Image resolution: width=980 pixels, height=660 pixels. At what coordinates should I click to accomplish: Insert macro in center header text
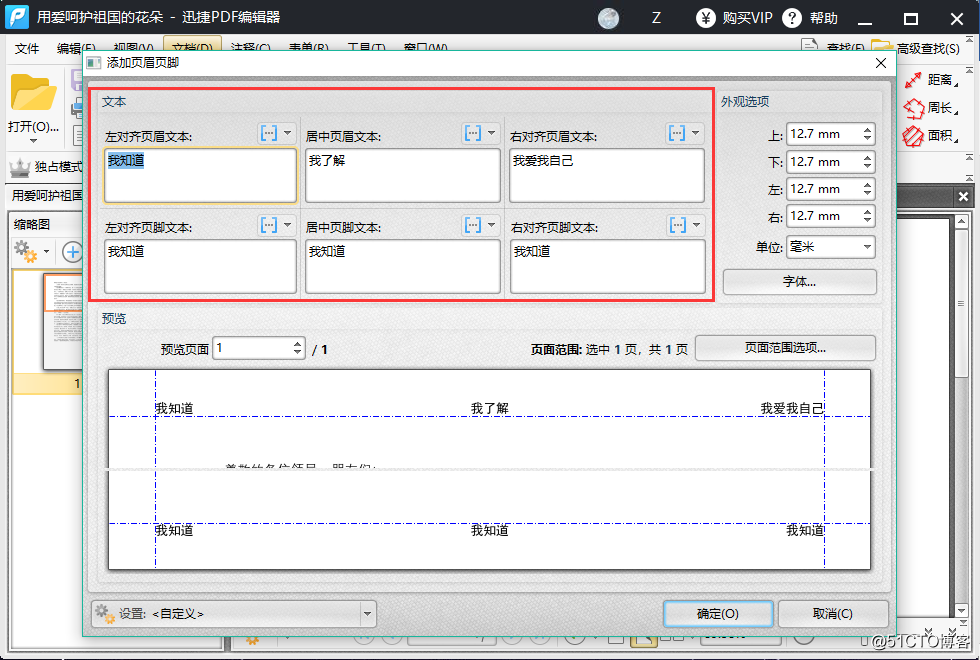coord(473,133)
